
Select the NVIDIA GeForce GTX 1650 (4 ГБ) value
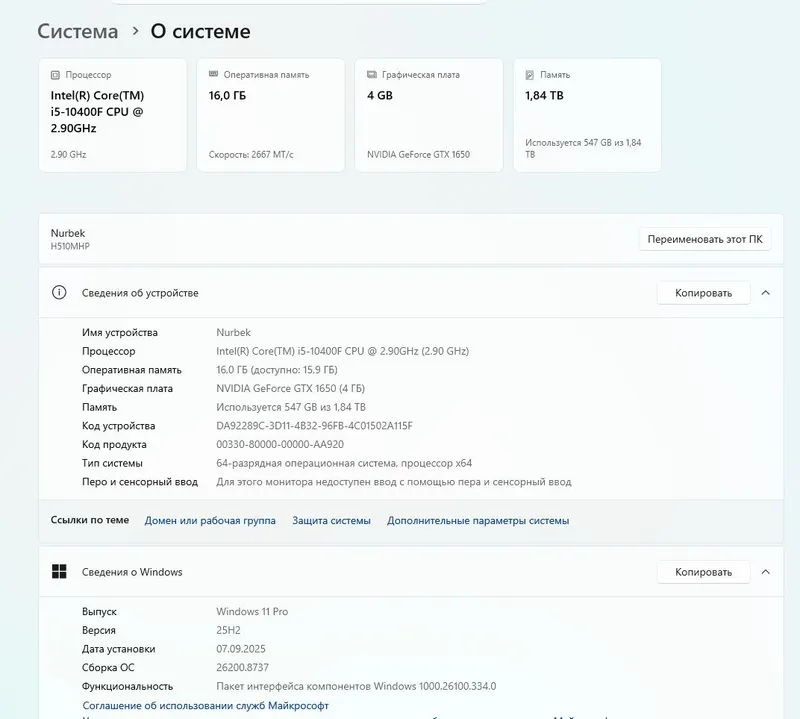(290, 388)
